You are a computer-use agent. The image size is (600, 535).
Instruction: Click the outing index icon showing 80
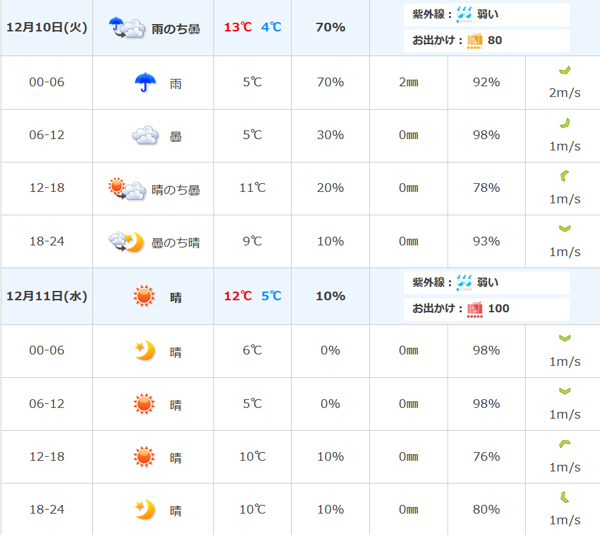(473, 41)
